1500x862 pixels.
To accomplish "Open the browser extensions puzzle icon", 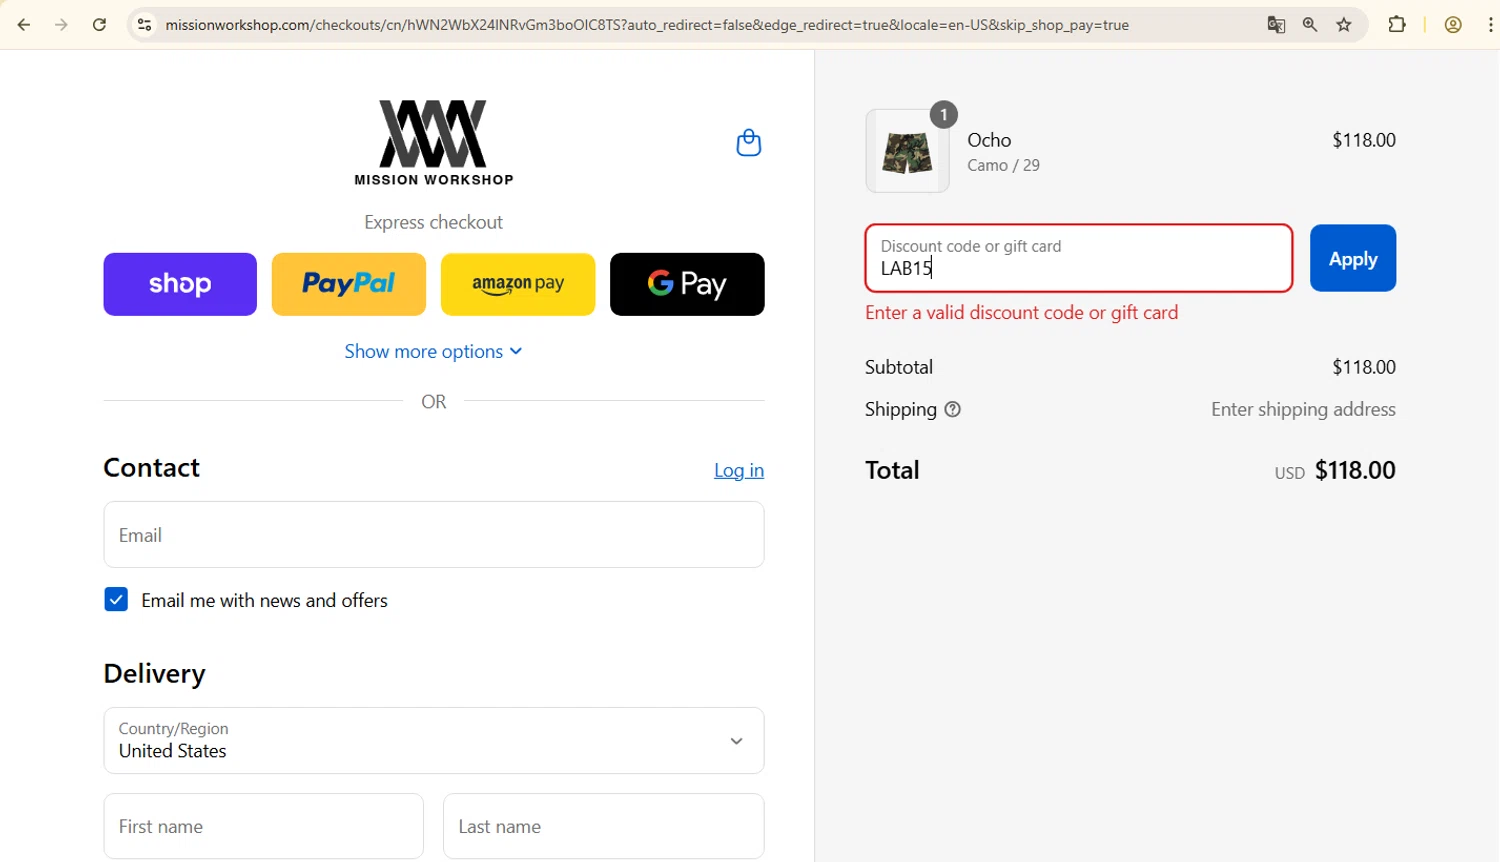I will 1397,25.
